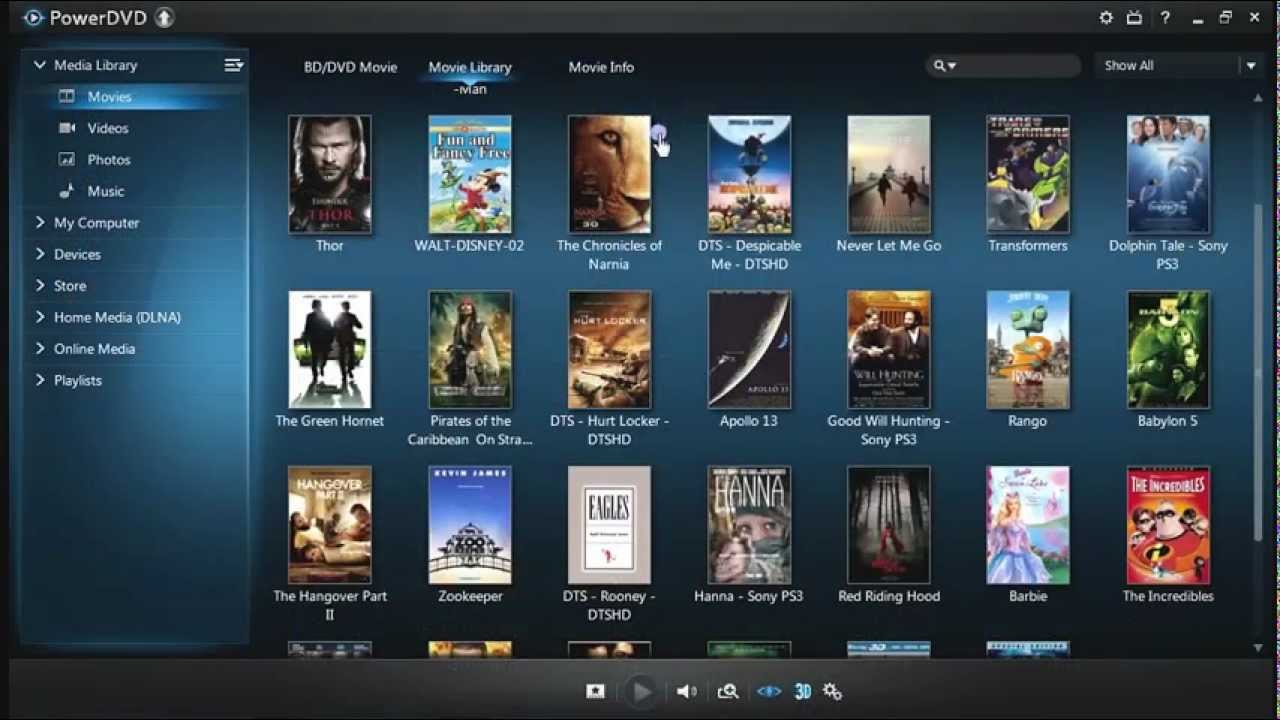Switch to TV mode icon
This screenshot has width=1280, height=720.
click(x=1135, y=18)
